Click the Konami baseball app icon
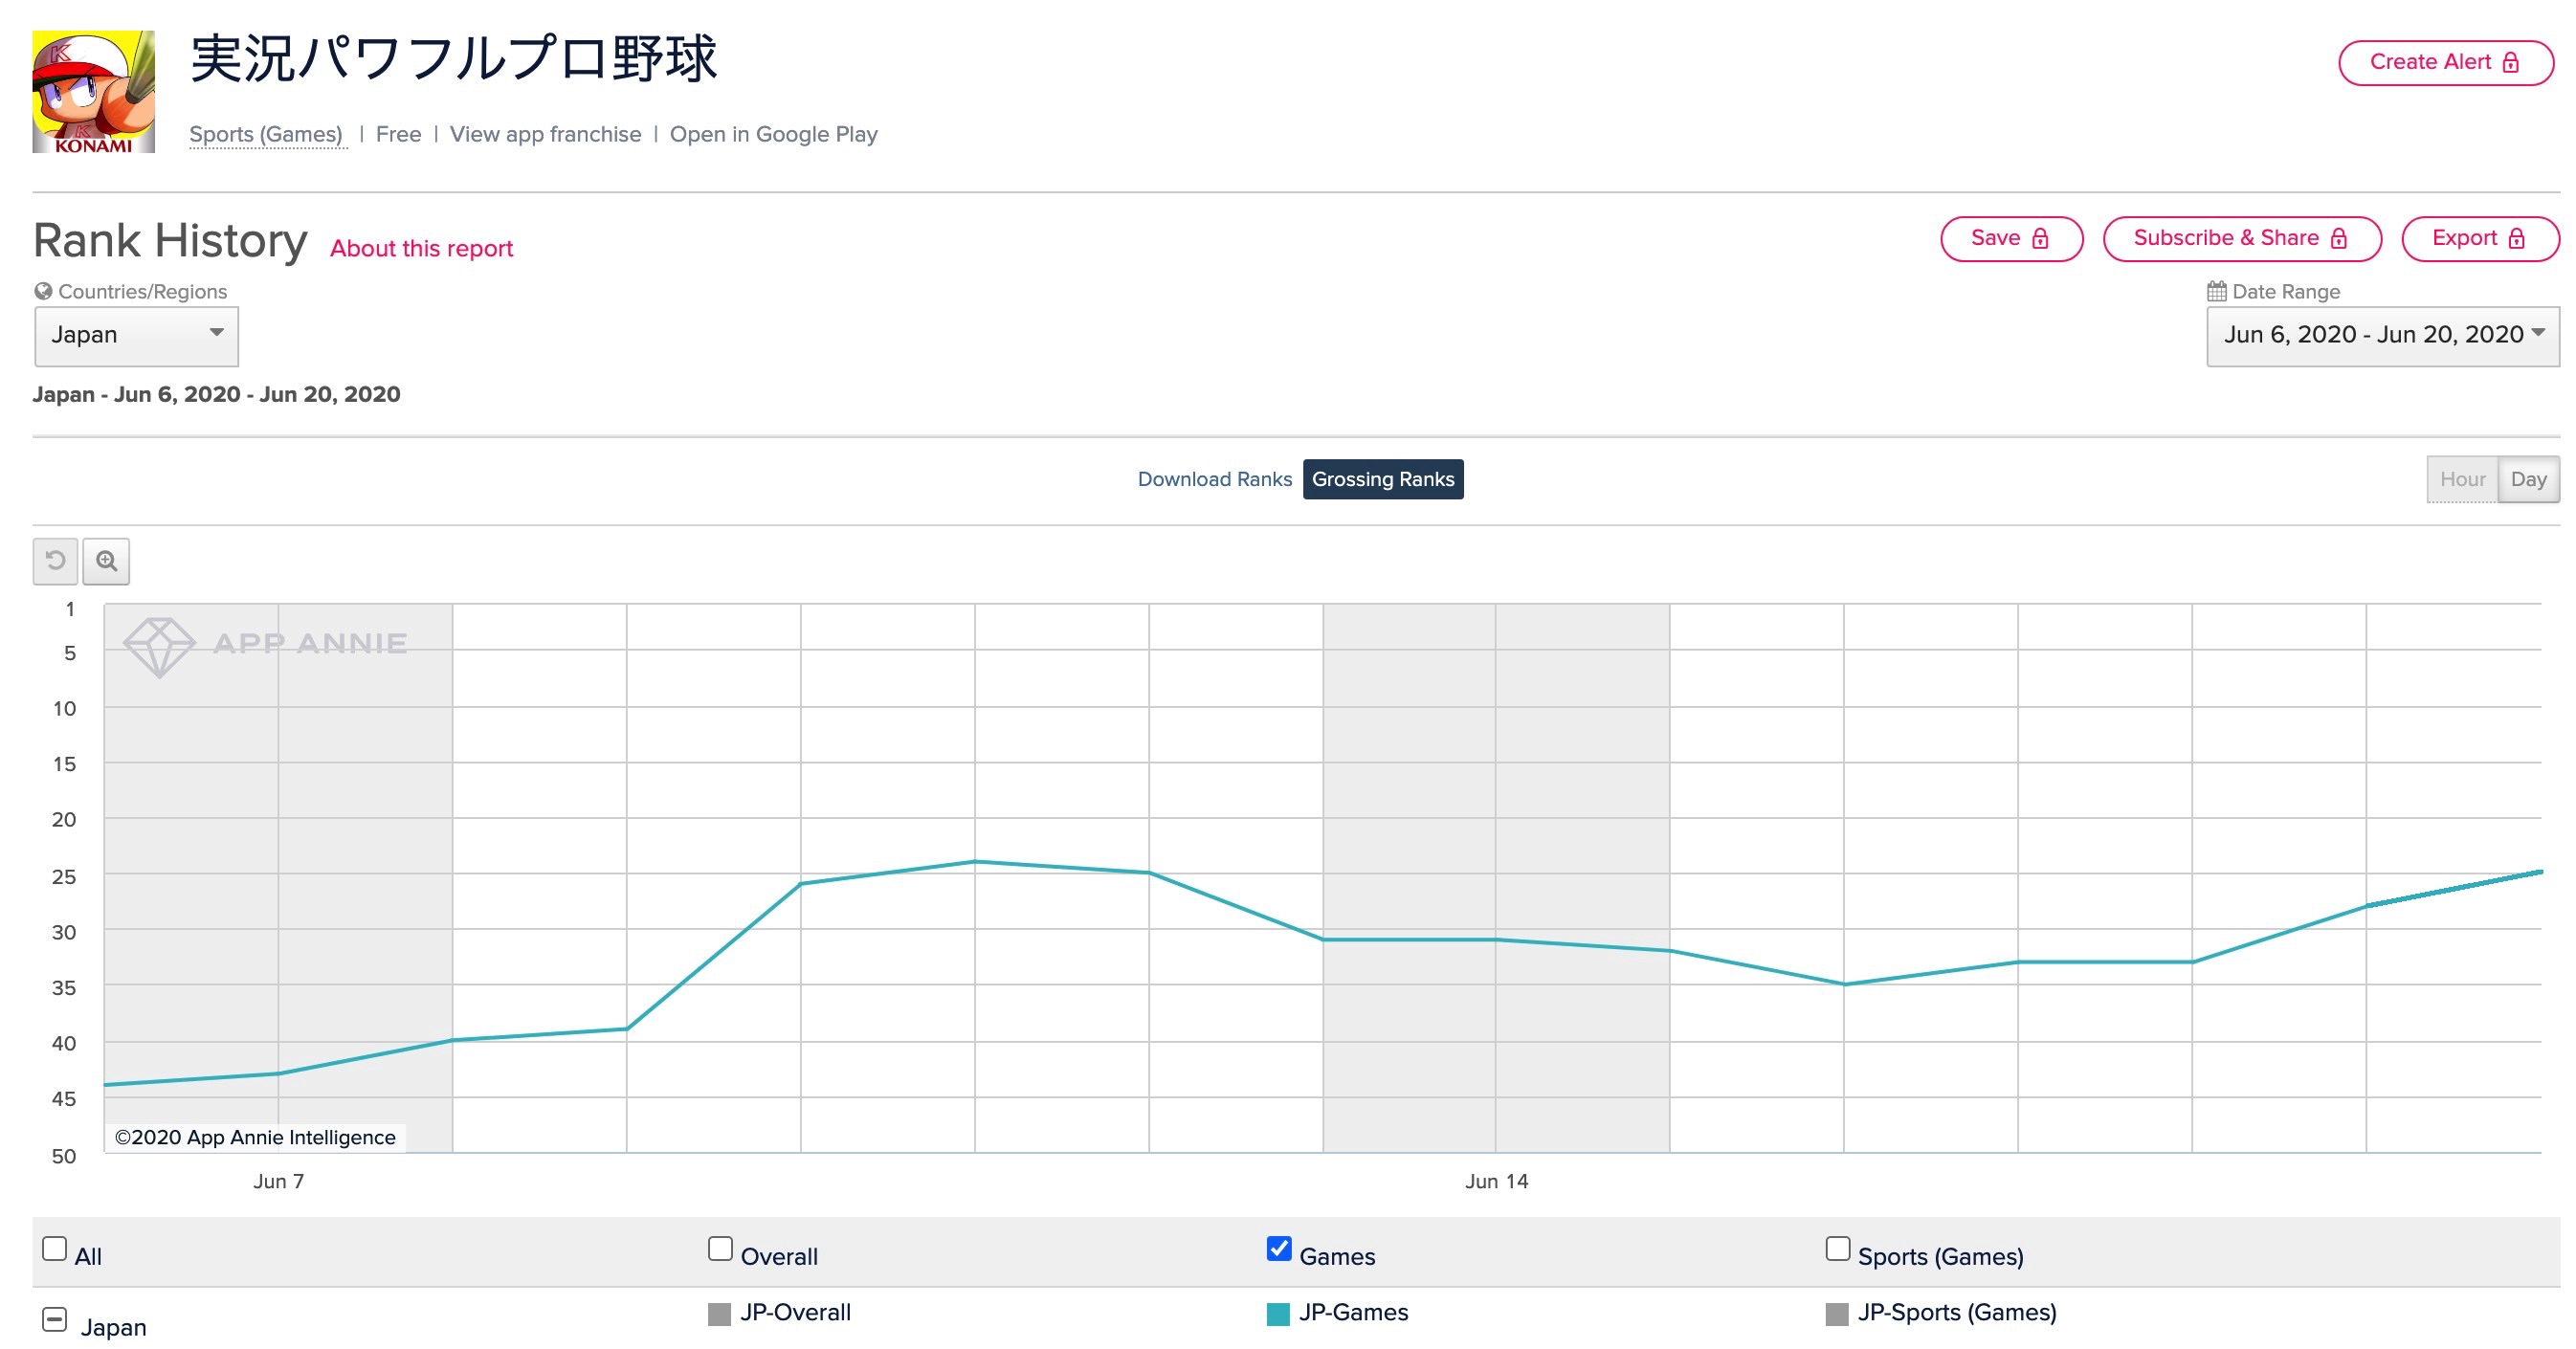 (94, 92)
